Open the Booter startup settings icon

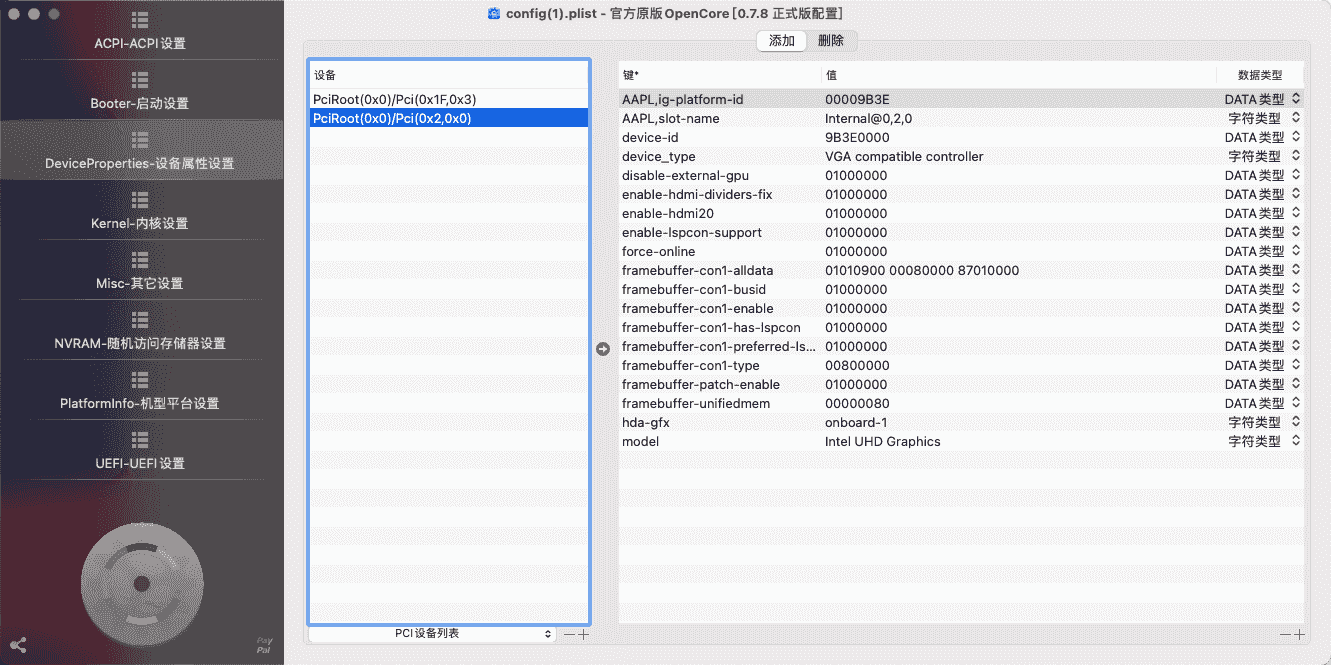point(140,80)
